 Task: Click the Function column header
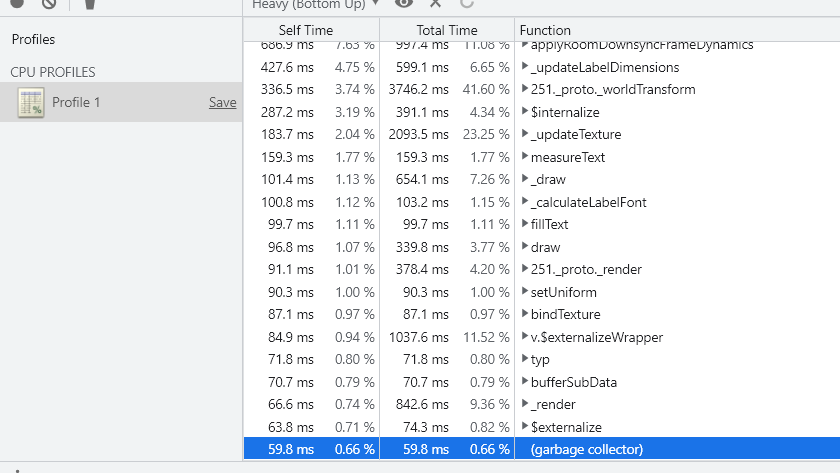[x=545, y=31]
